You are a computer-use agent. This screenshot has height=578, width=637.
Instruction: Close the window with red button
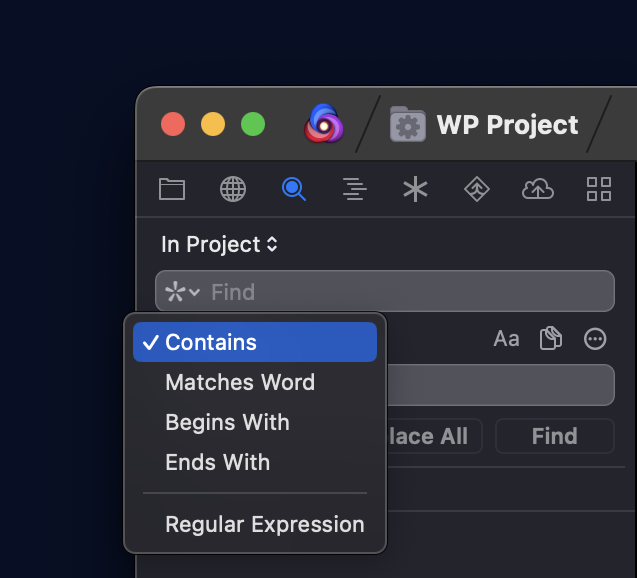pos(173,124)
